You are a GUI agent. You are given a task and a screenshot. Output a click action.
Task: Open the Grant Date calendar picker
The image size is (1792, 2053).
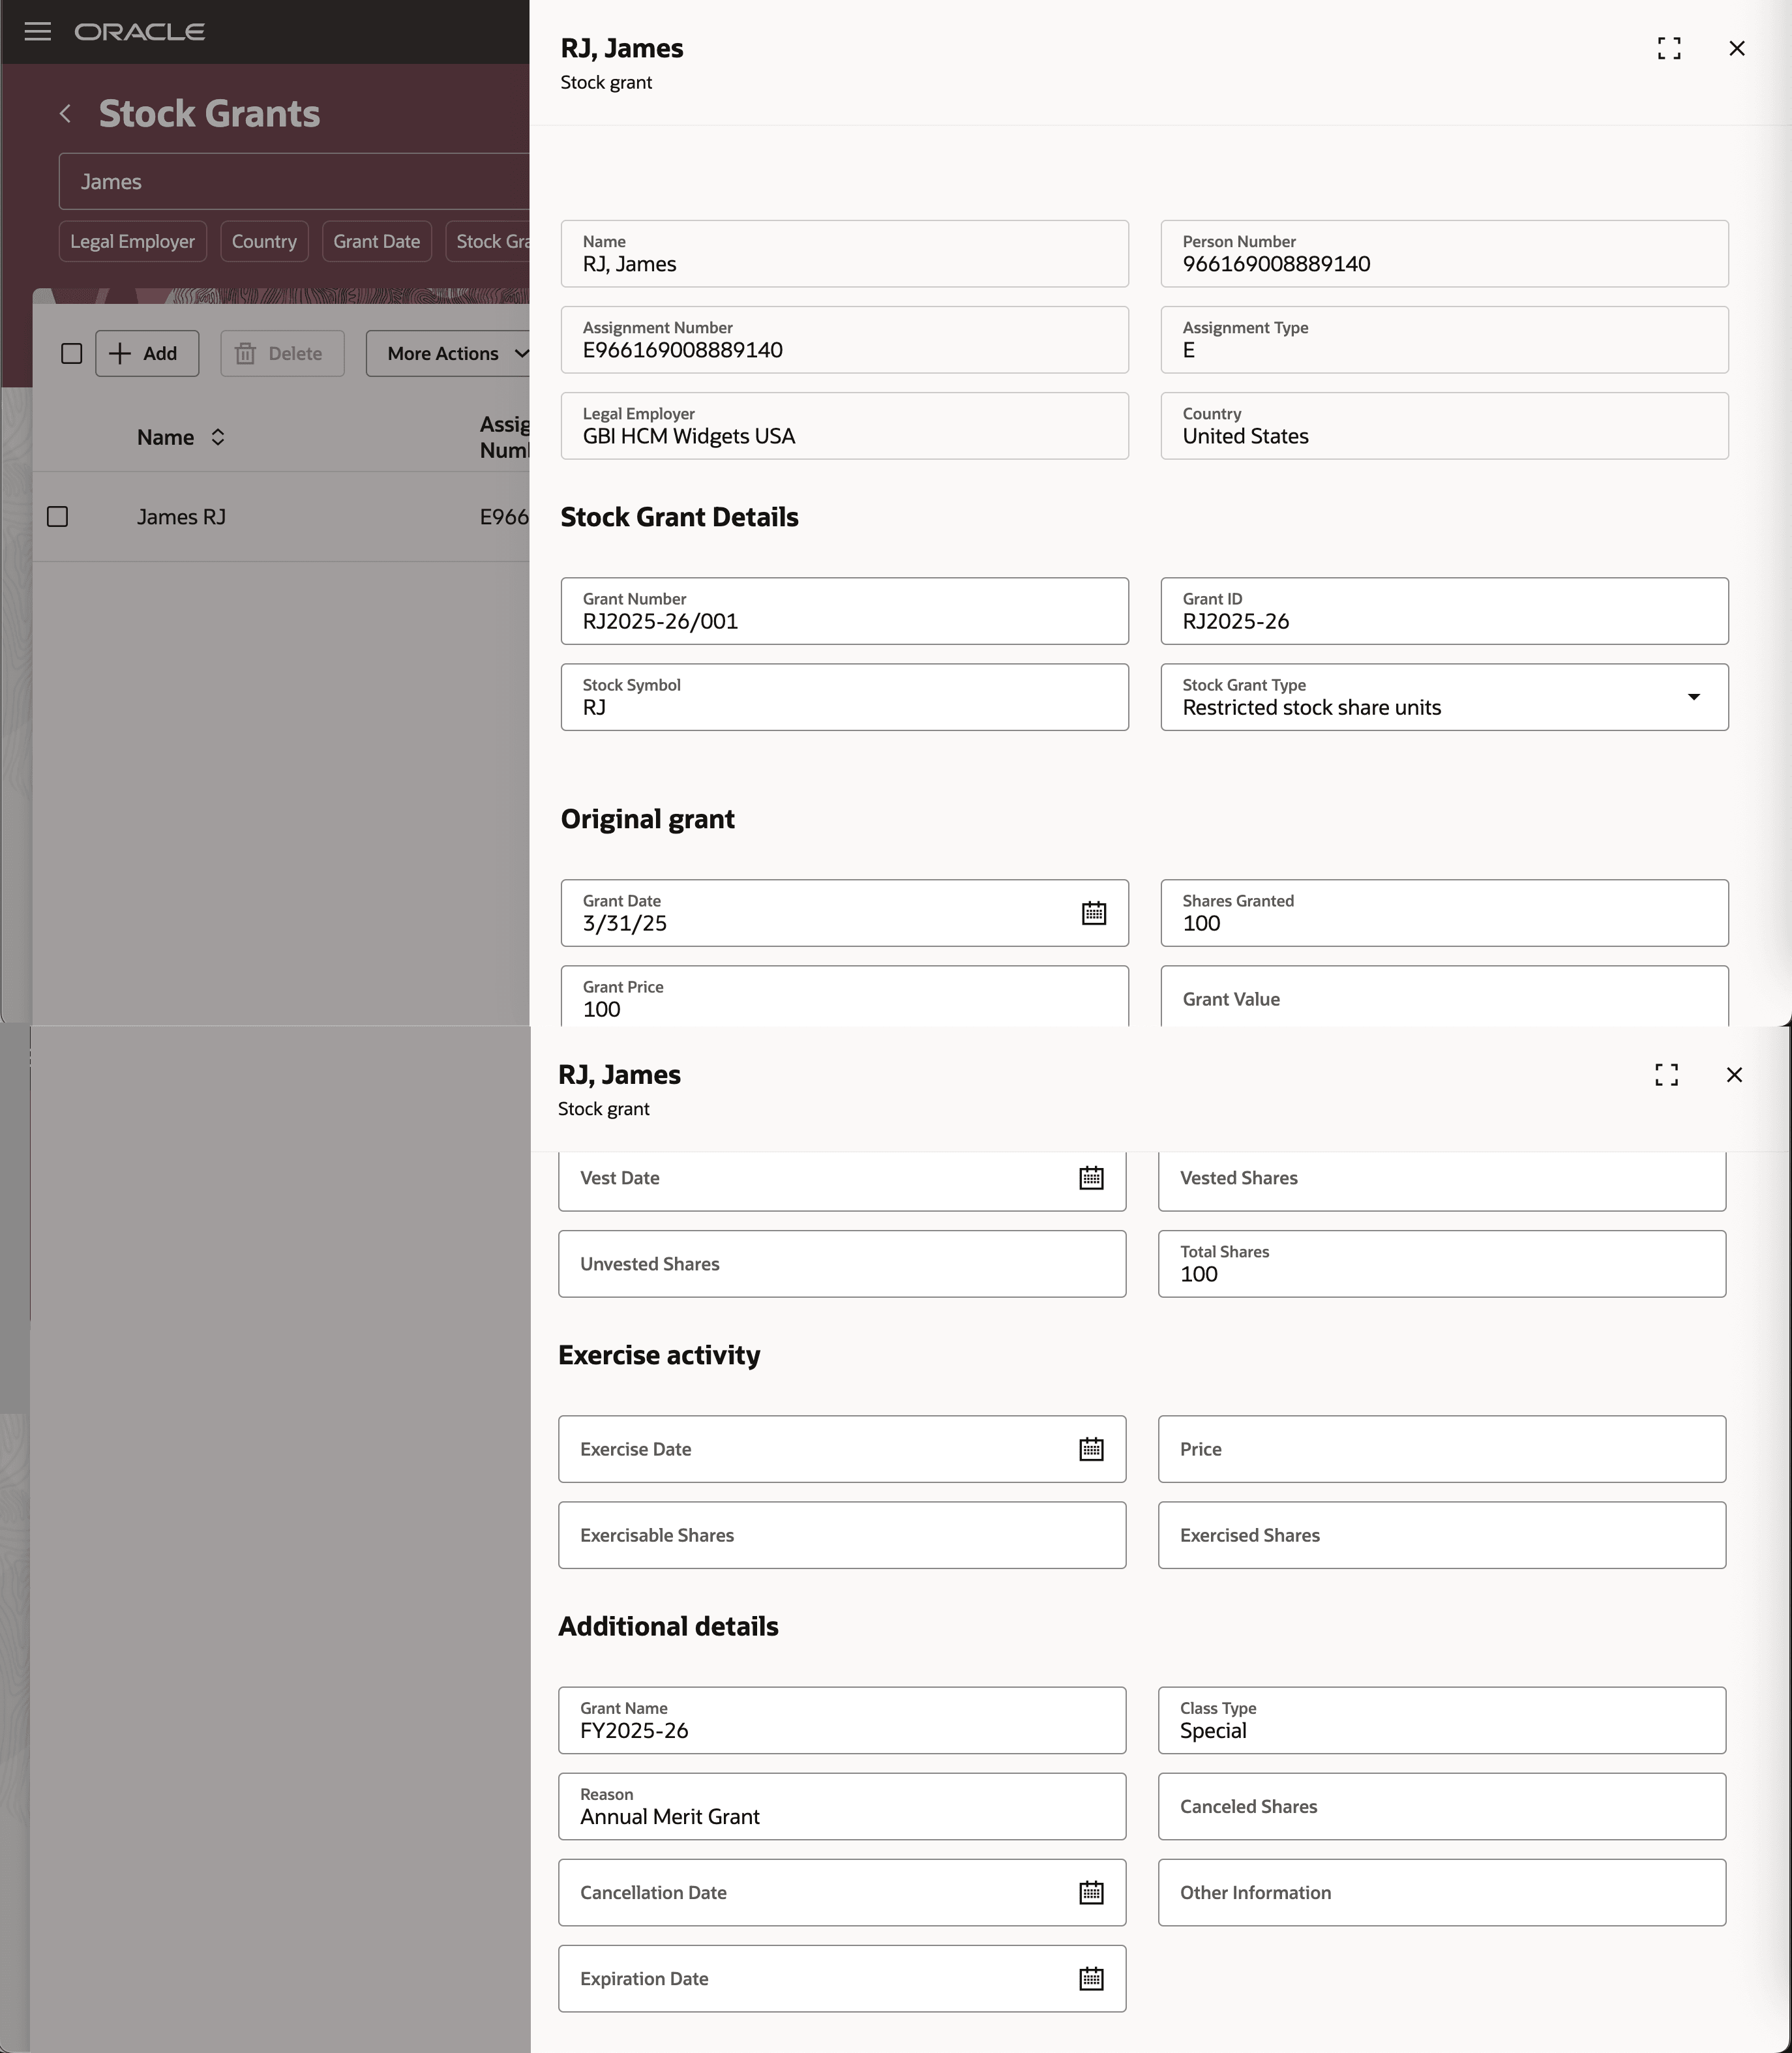(x=1093, y=913)
